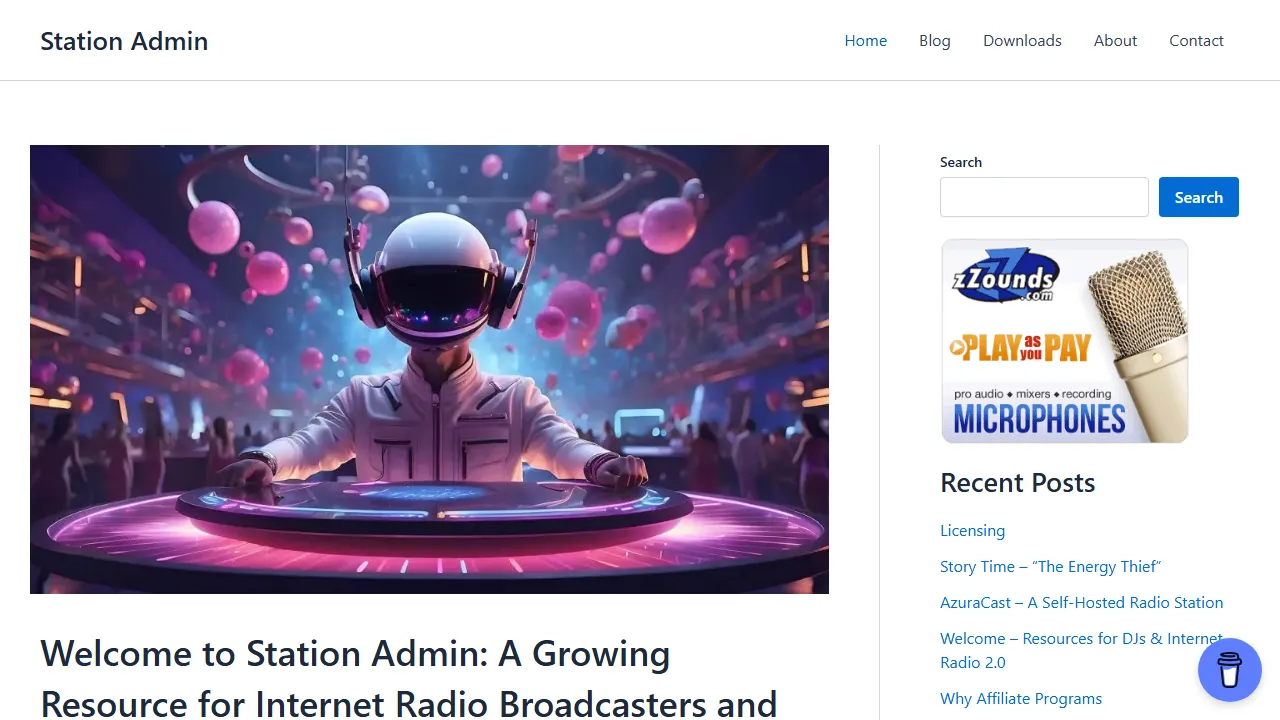Open the AzuraCast self-hosted radio article

1081,602
